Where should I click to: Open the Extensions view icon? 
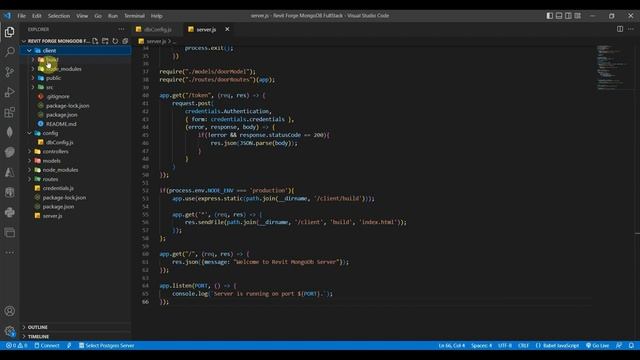[x=9, y=112]
